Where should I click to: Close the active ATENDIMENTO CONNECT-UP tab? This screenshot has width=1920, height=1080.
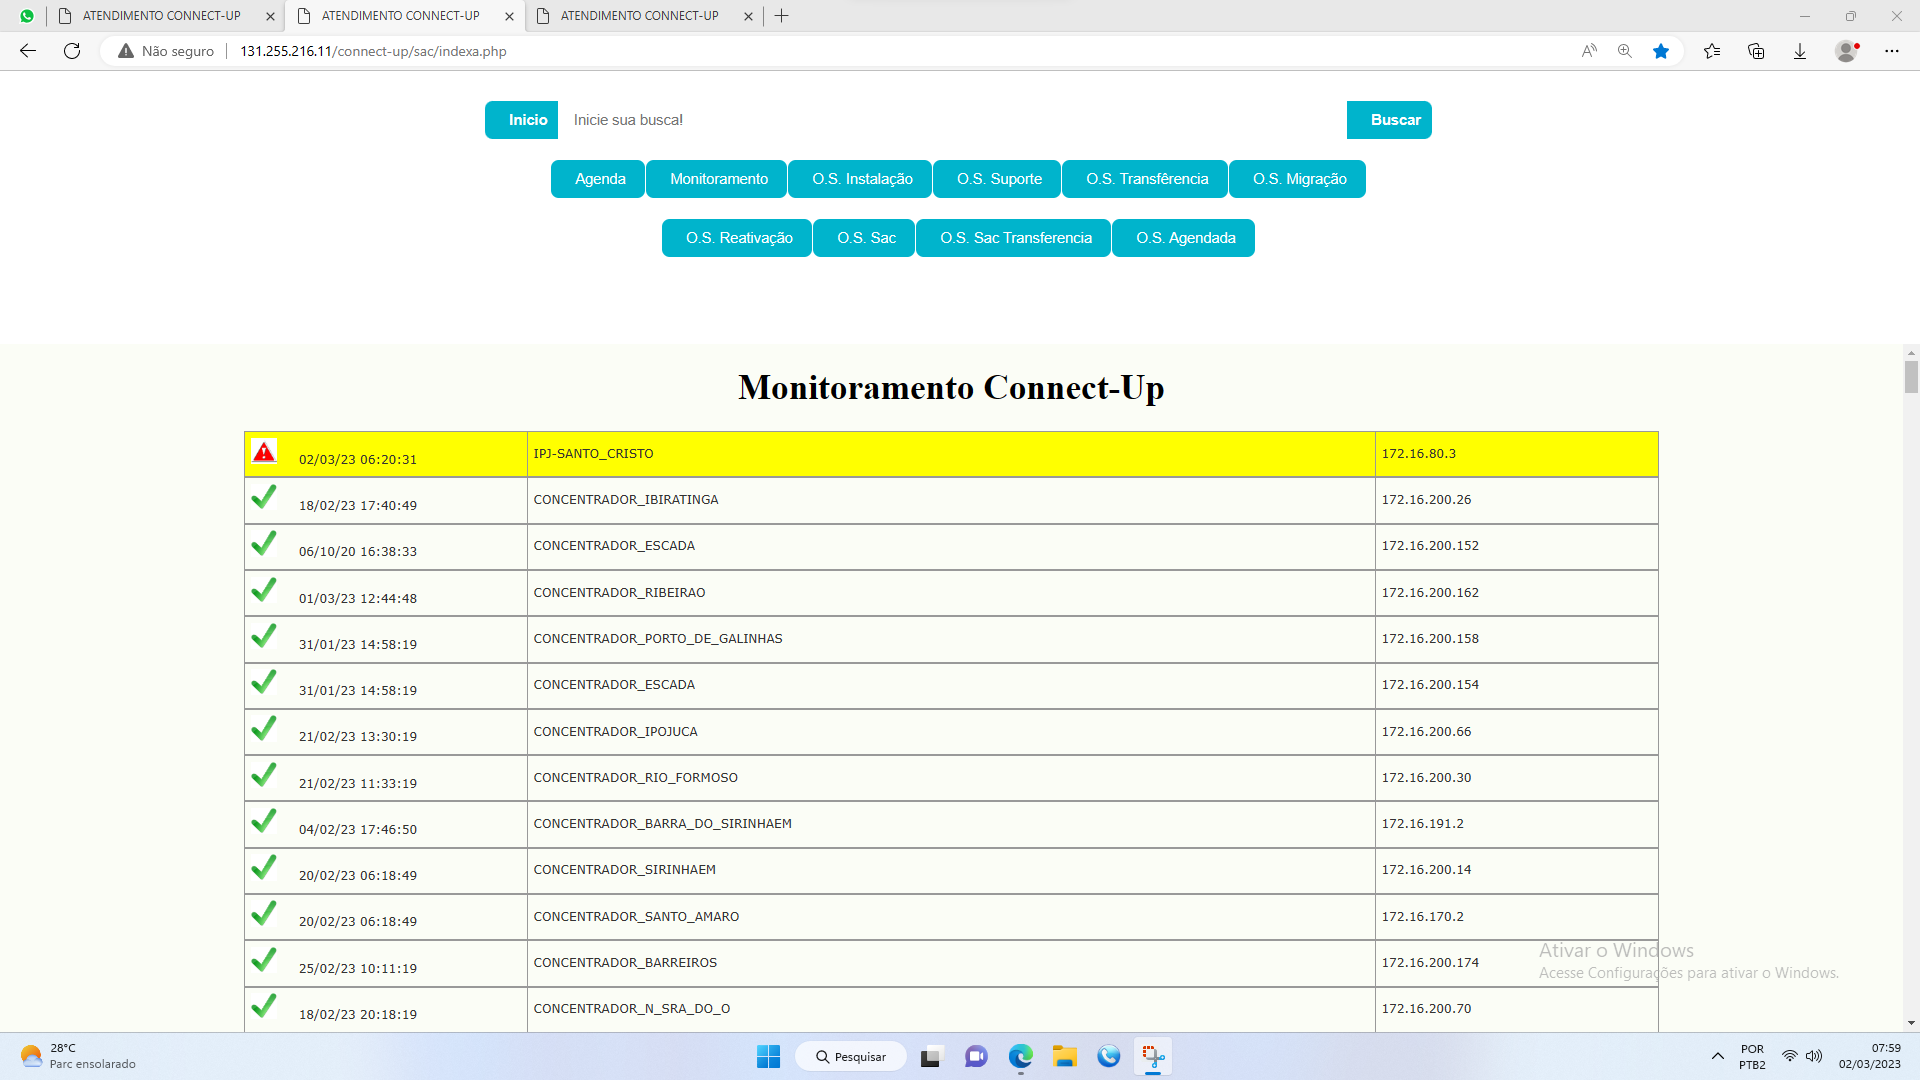509,16
